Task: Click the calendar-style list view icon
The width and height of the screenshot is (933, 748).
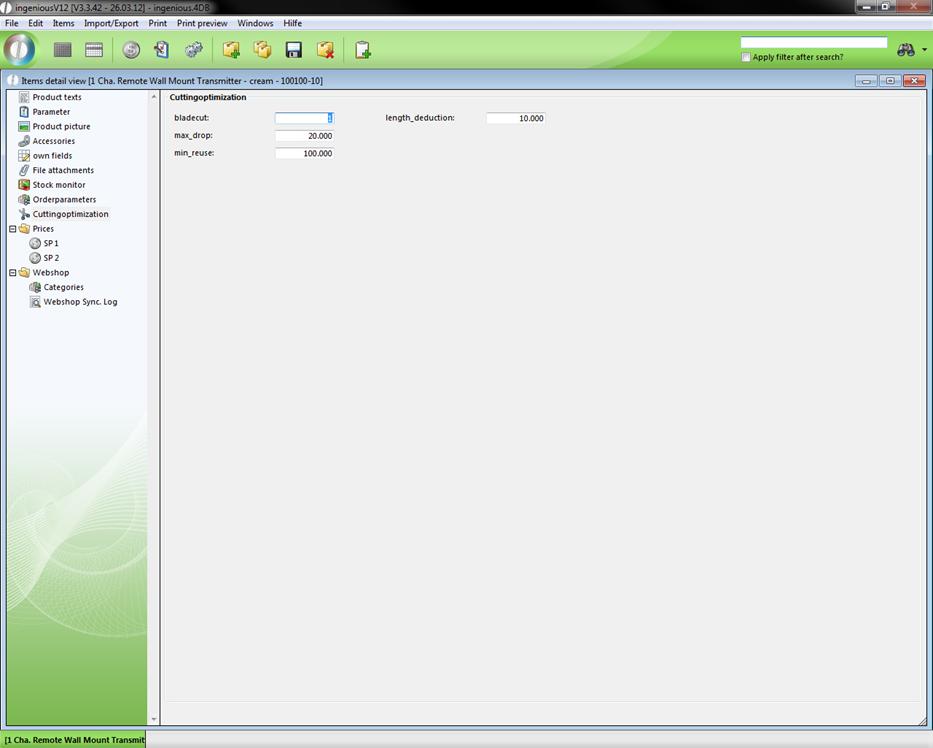Action: click(94, 50)
